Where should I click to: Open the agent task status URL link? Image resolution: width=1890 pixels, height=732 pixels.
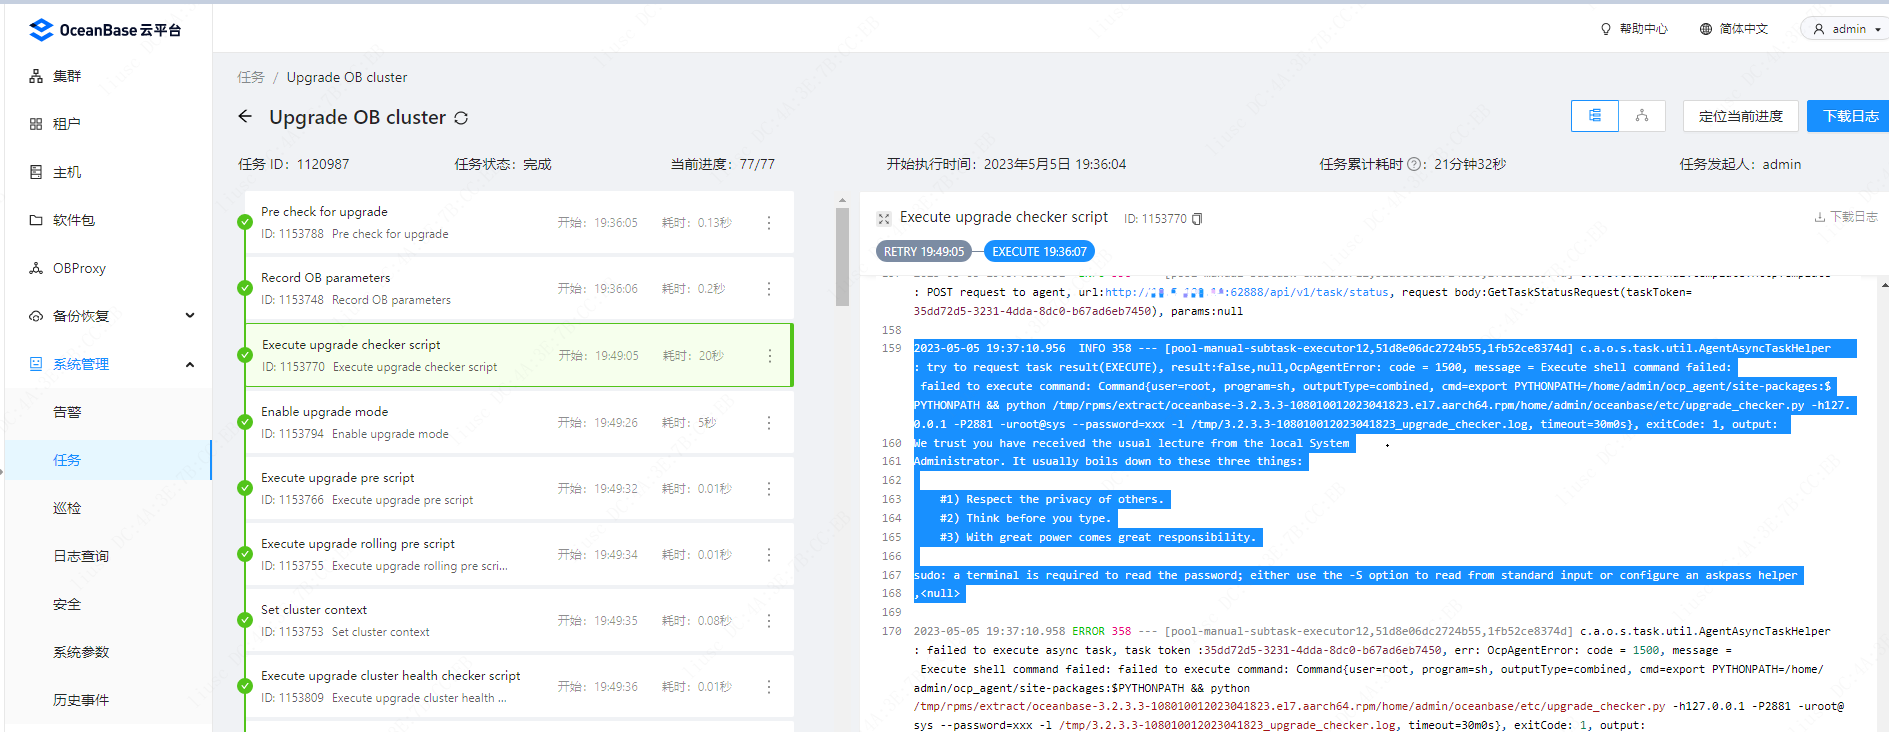[x=1246, y=292]
